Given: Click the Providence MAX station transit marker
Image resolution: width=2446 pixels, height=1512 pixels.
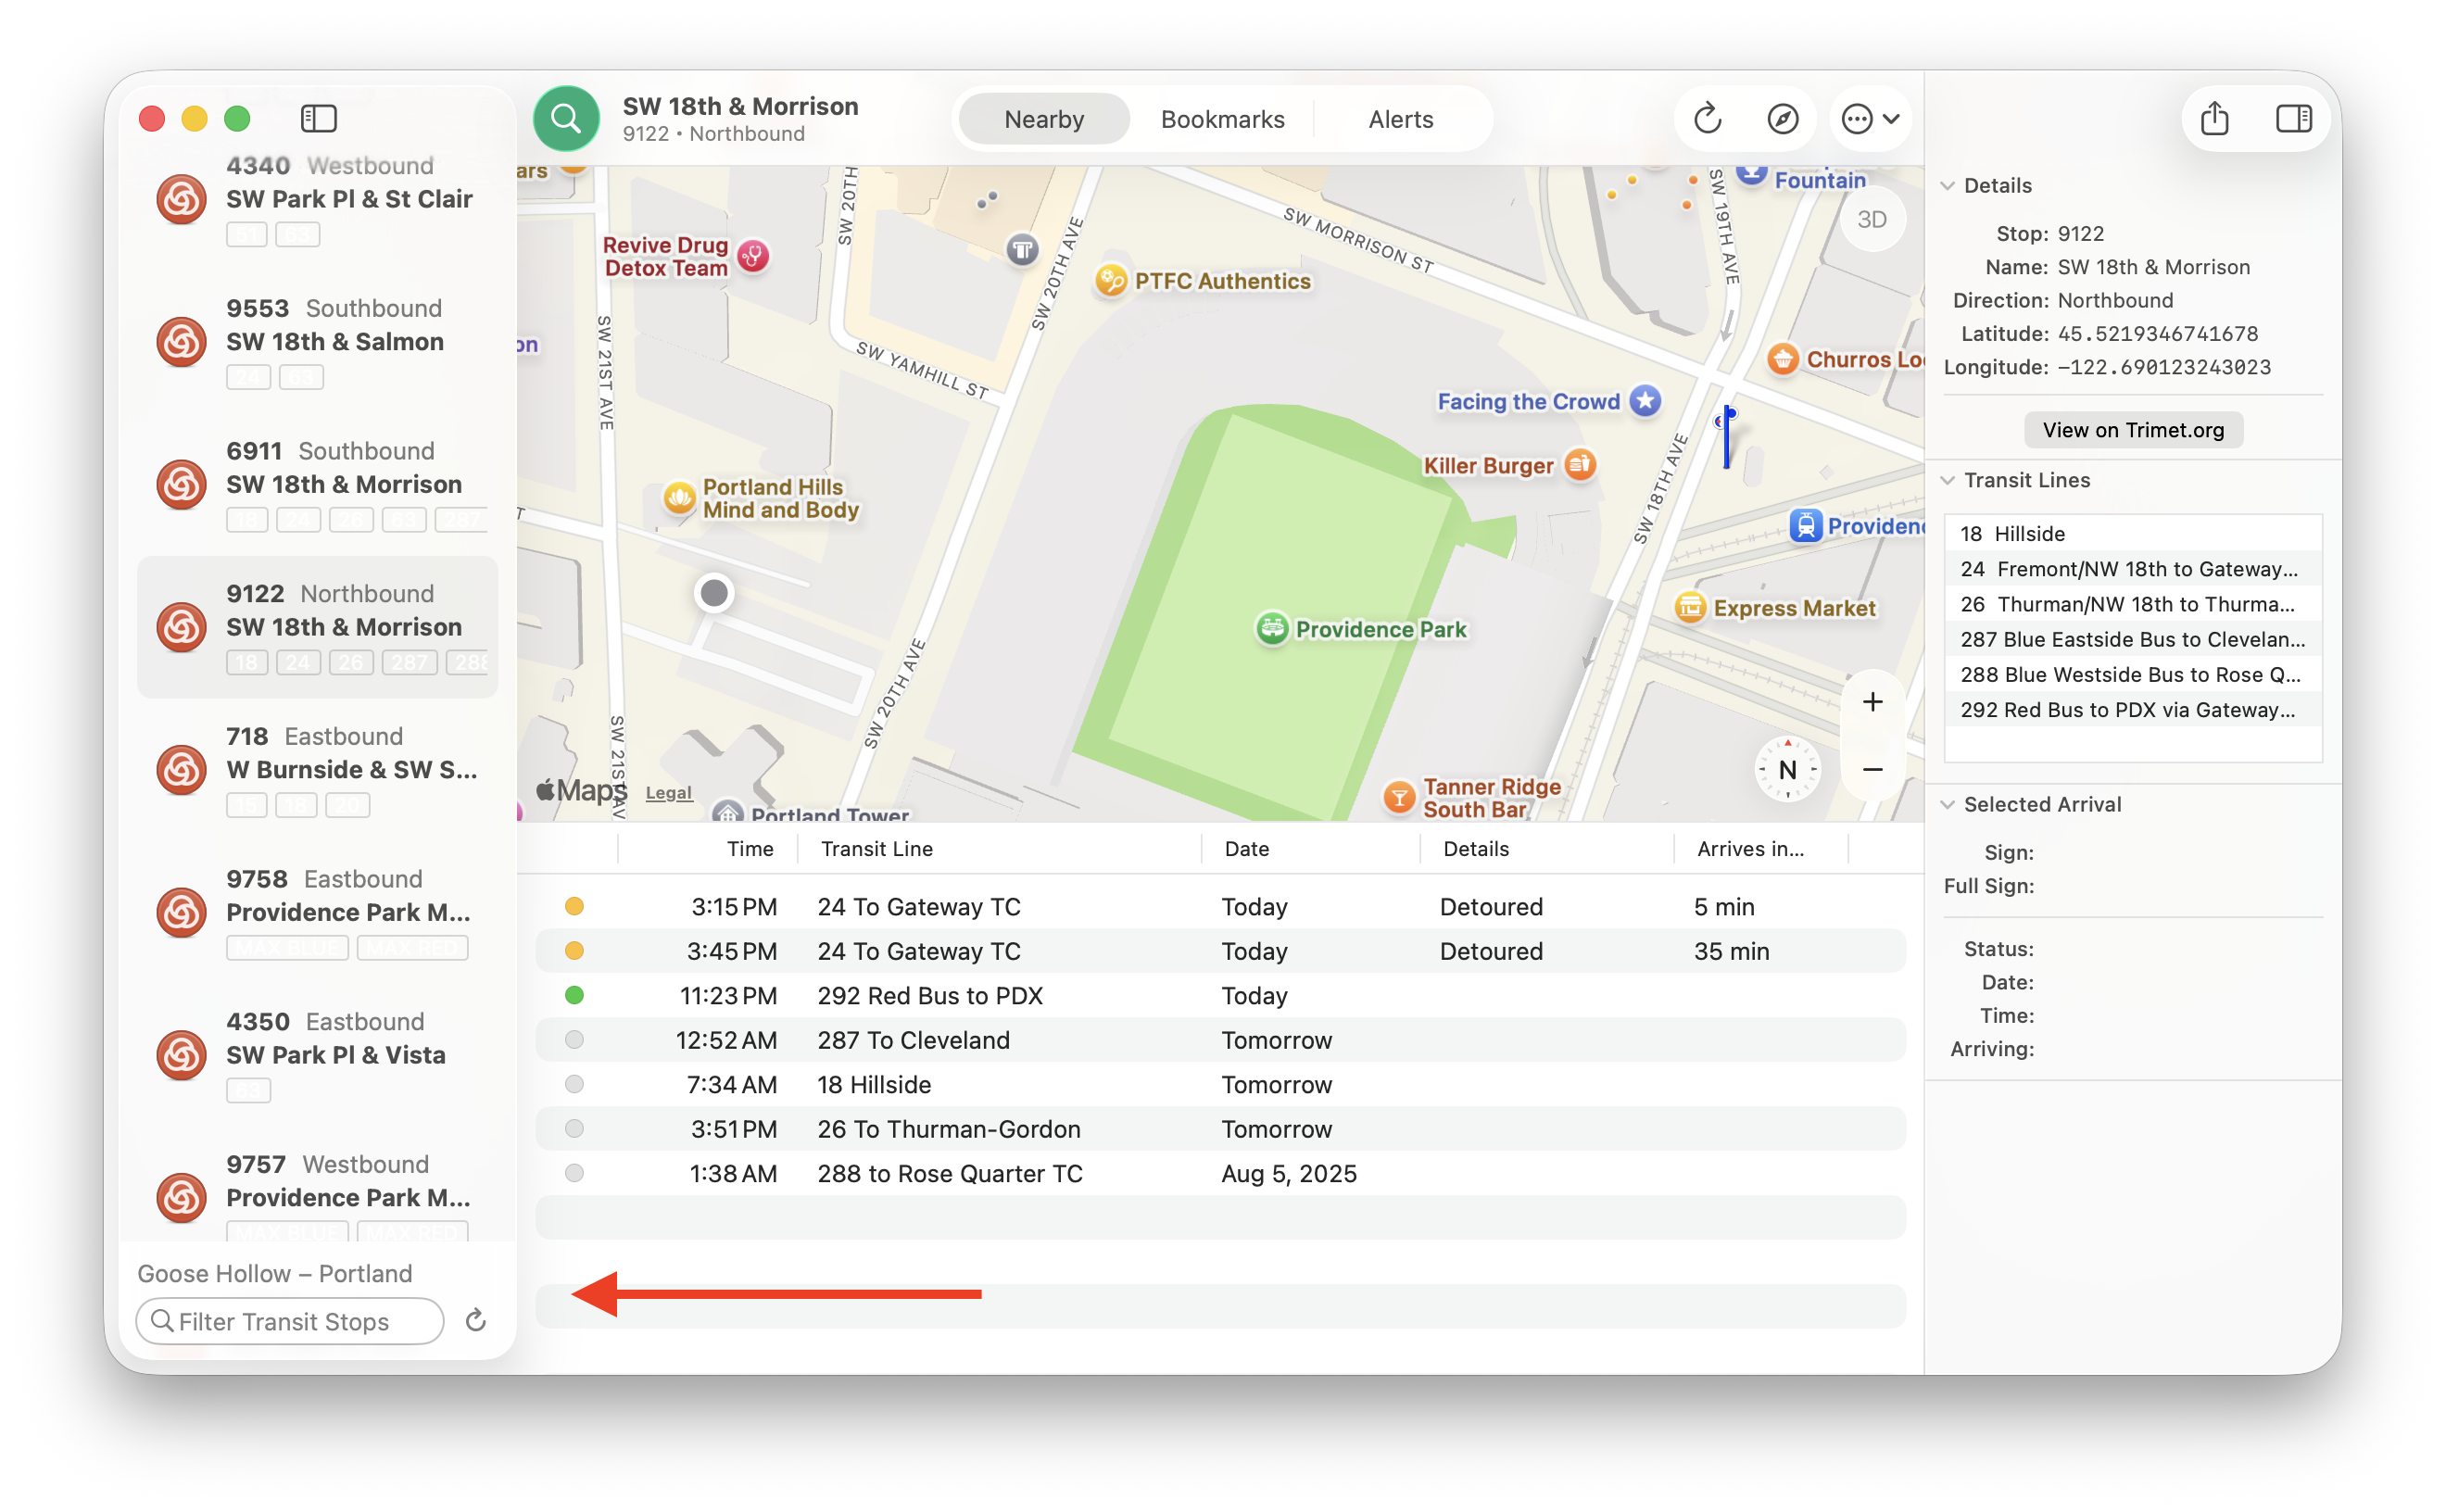Looking at the screenshot, I should [1805, 526].
